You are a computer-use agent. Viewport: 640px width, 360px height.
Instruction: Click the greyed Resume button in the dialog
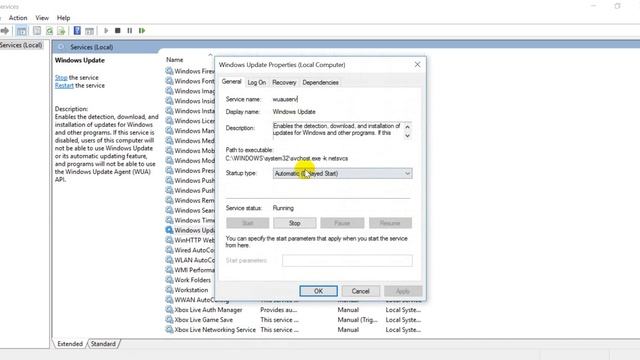(x=390, y=223)
